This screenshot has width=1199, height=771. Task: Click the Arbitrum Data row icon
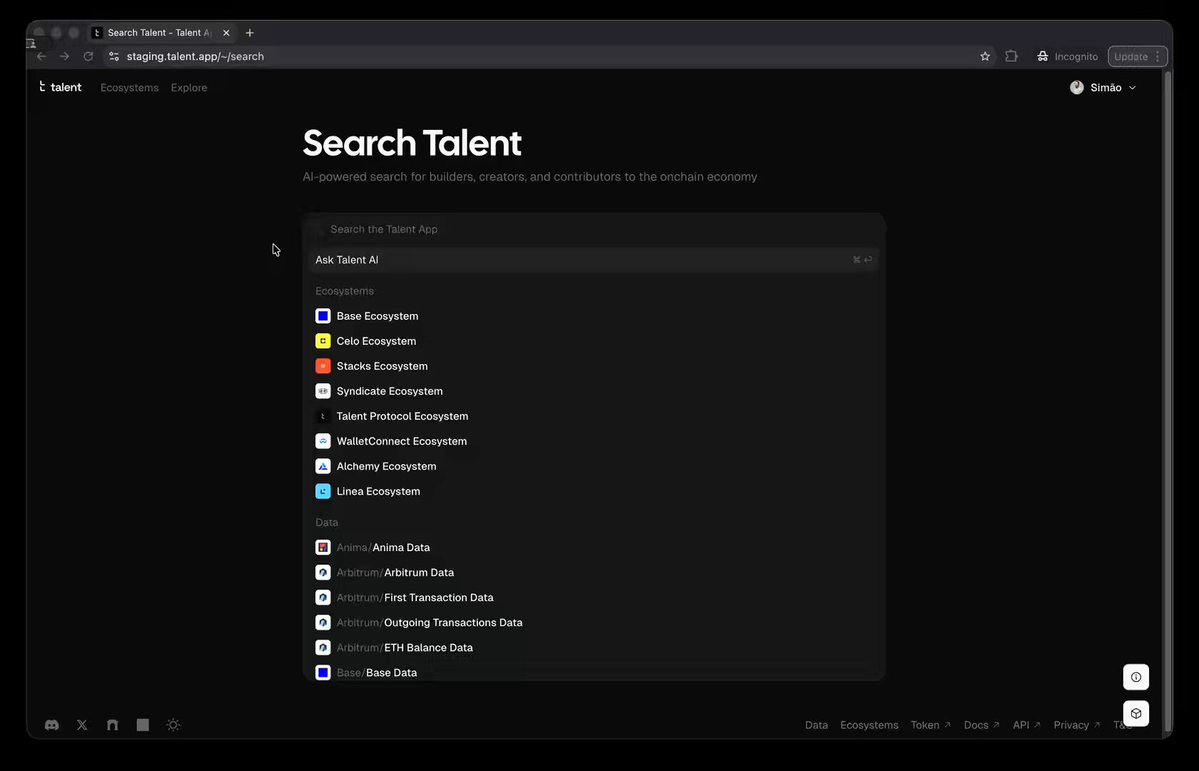(x=323, y=572)
